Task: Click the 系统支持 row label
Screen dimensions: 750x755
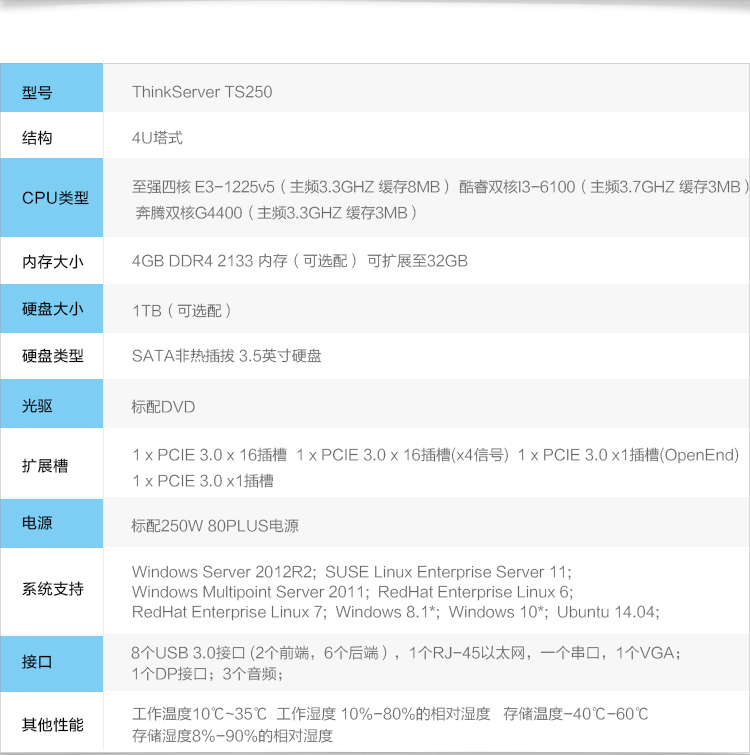Action: pos(53,589)
